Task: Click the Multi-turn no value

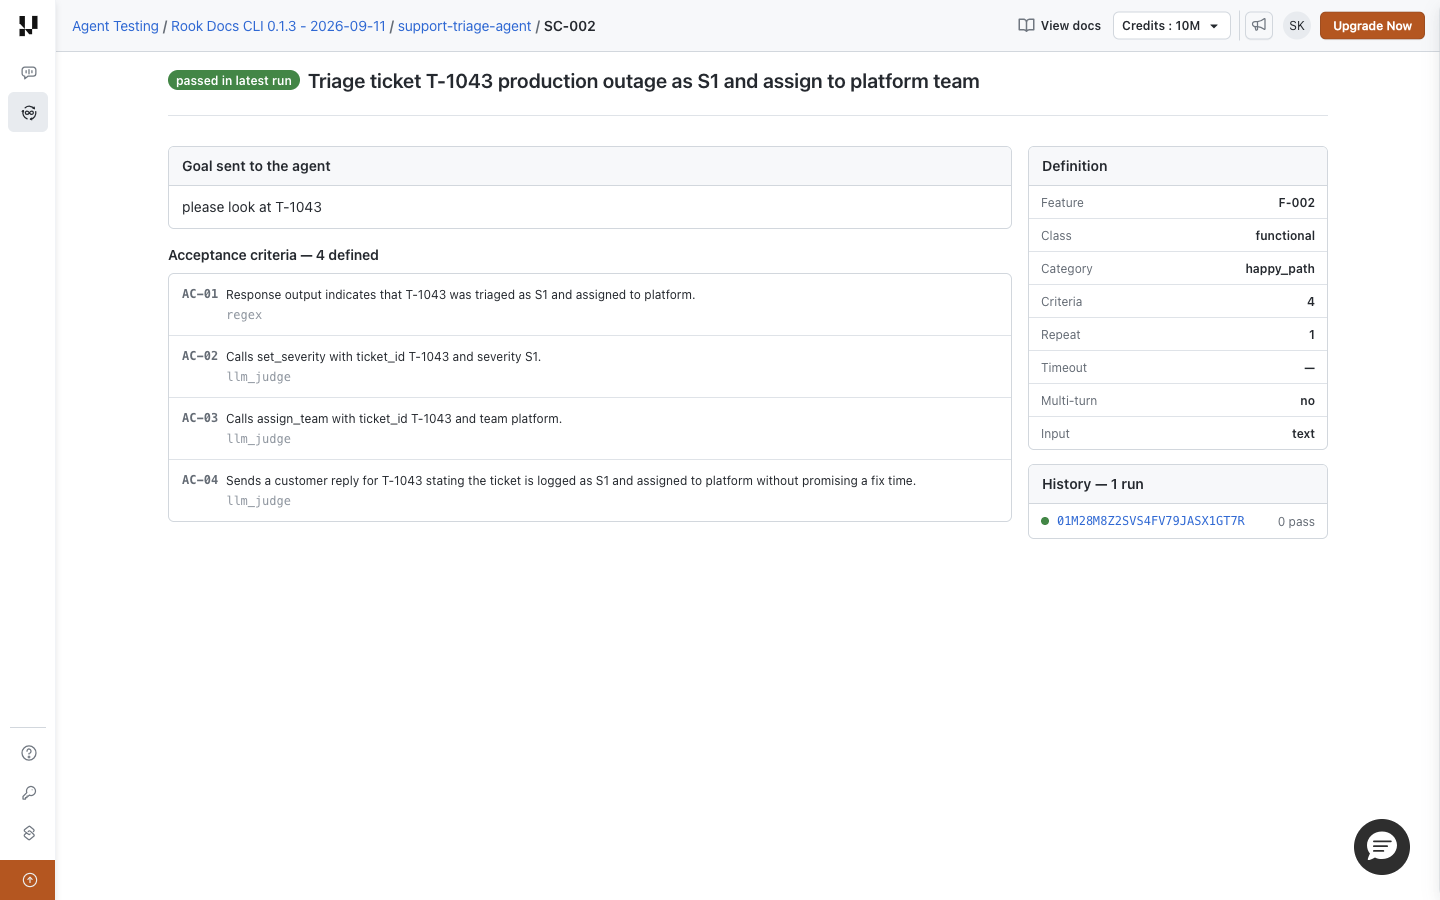Action: (x=1307, y=401)
